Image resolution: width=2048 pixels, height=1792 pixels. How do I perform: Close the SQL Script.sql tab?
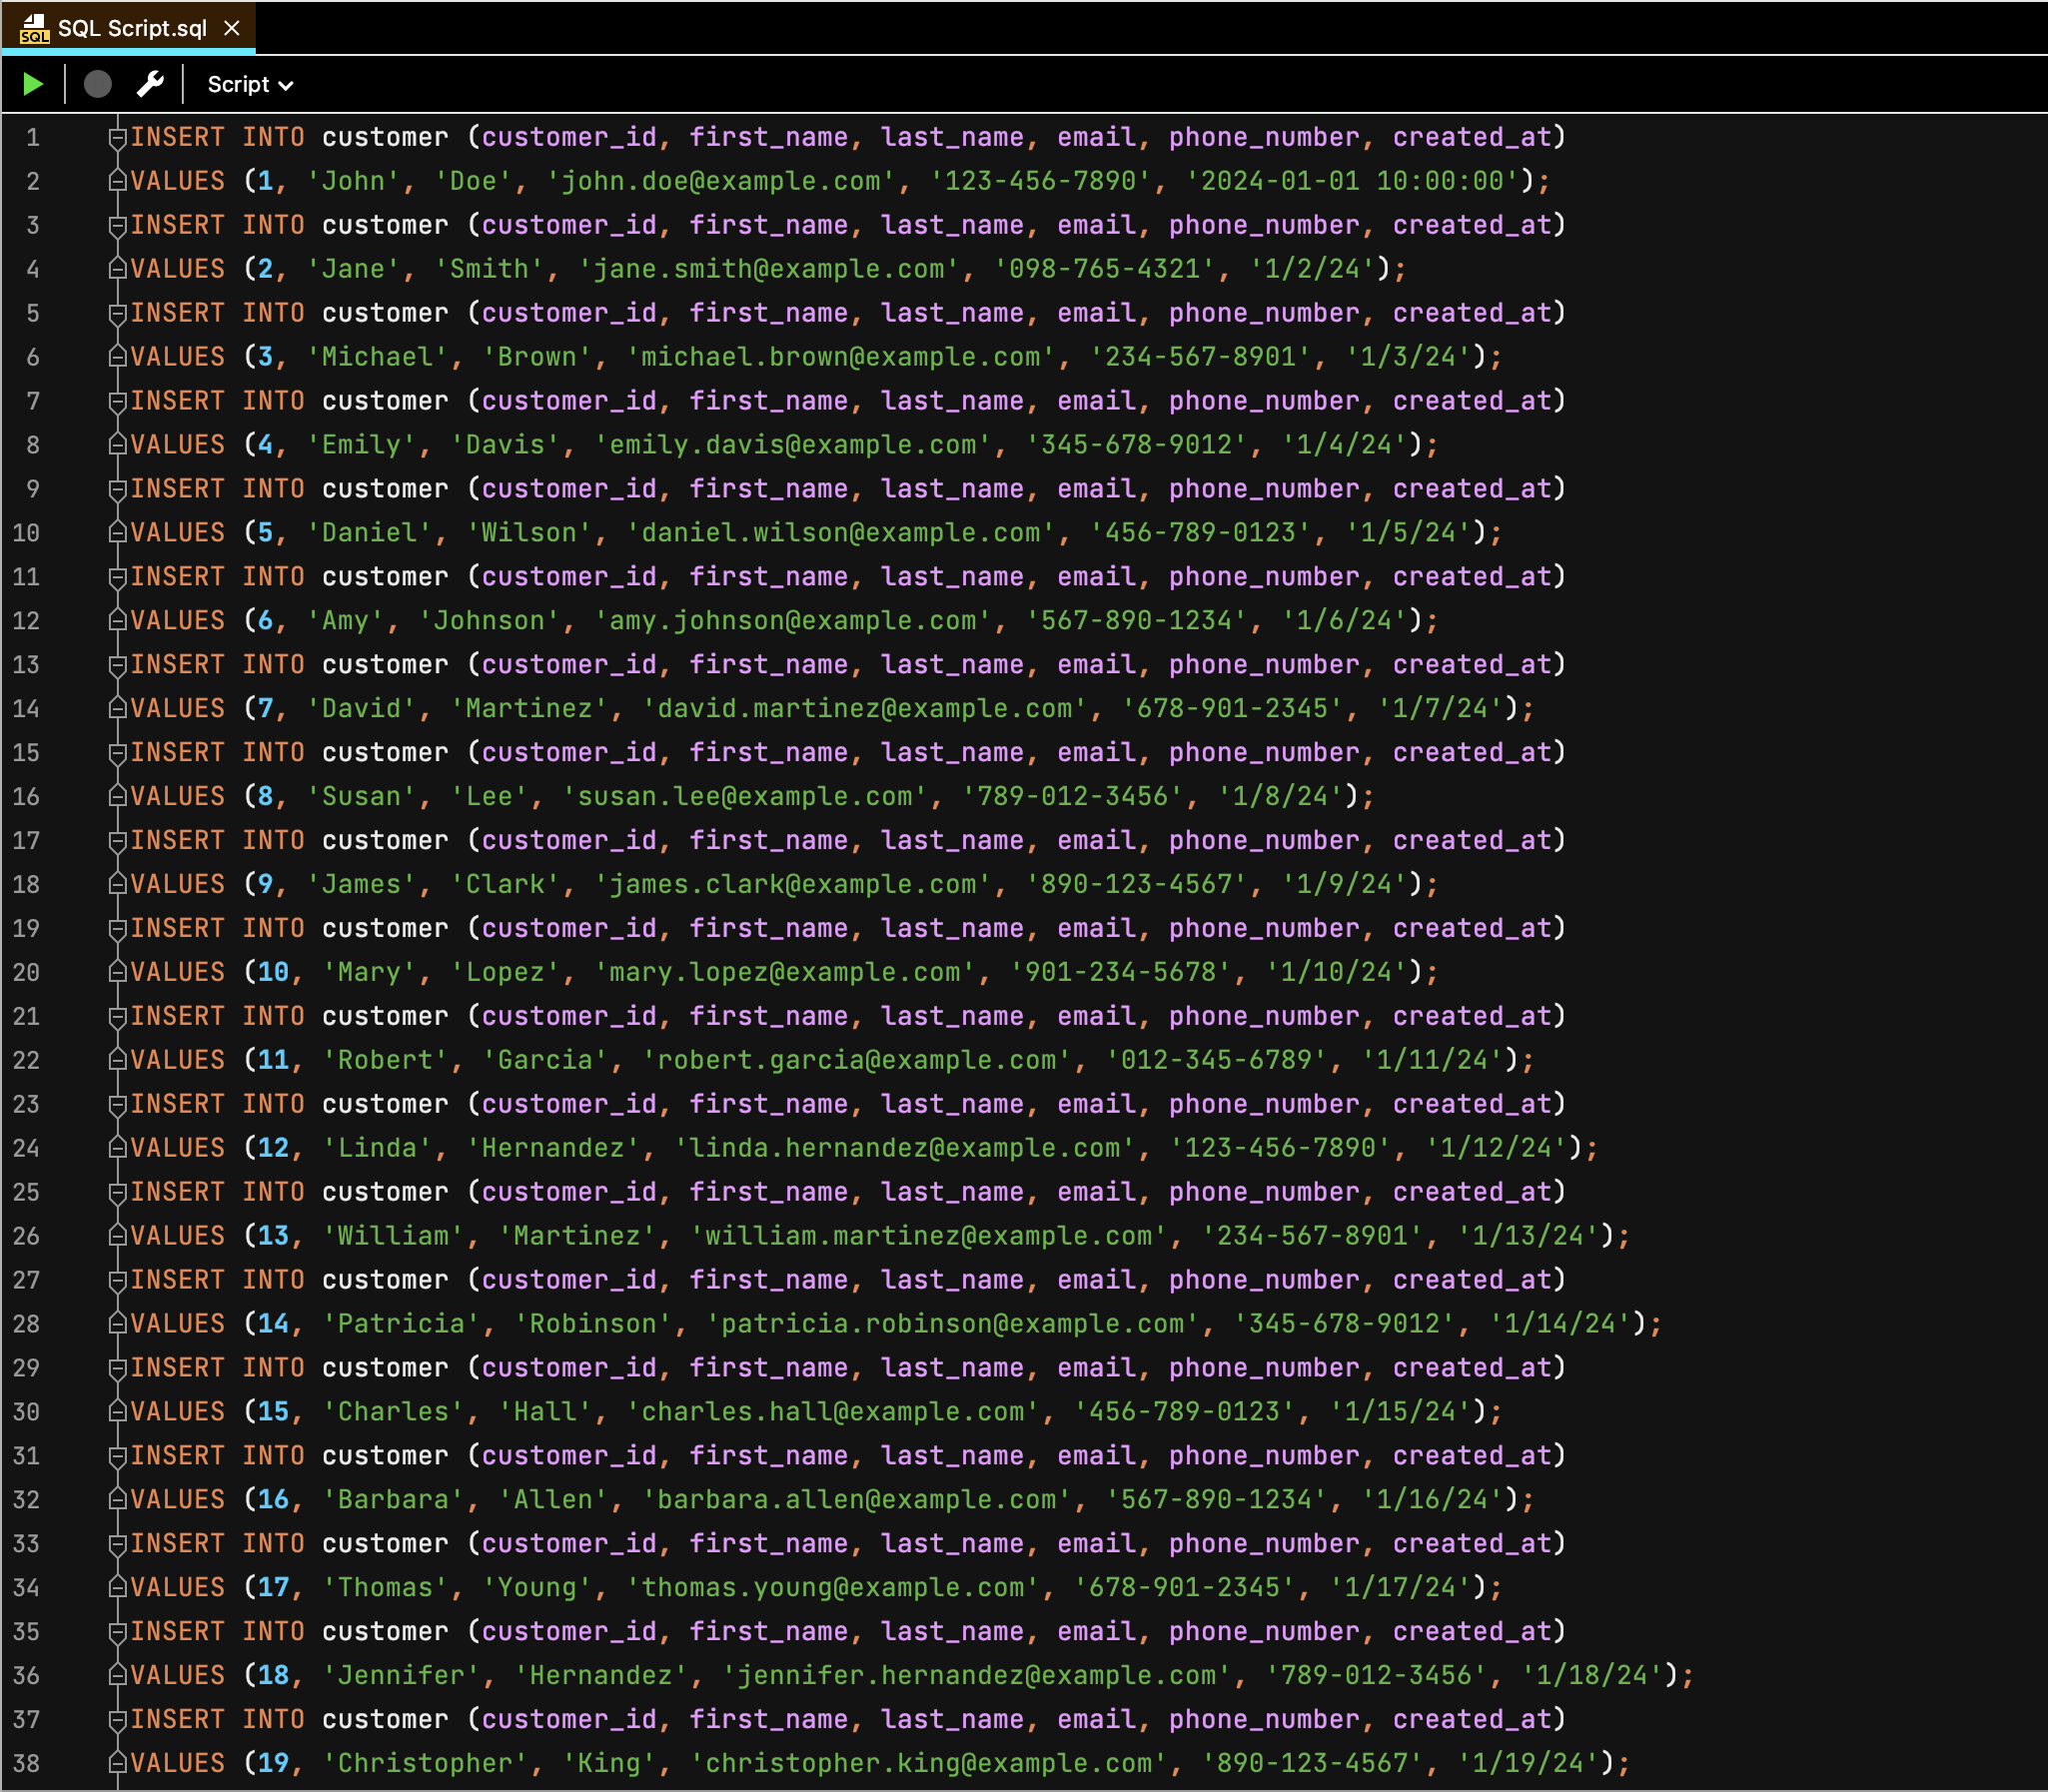coord(232,28)
